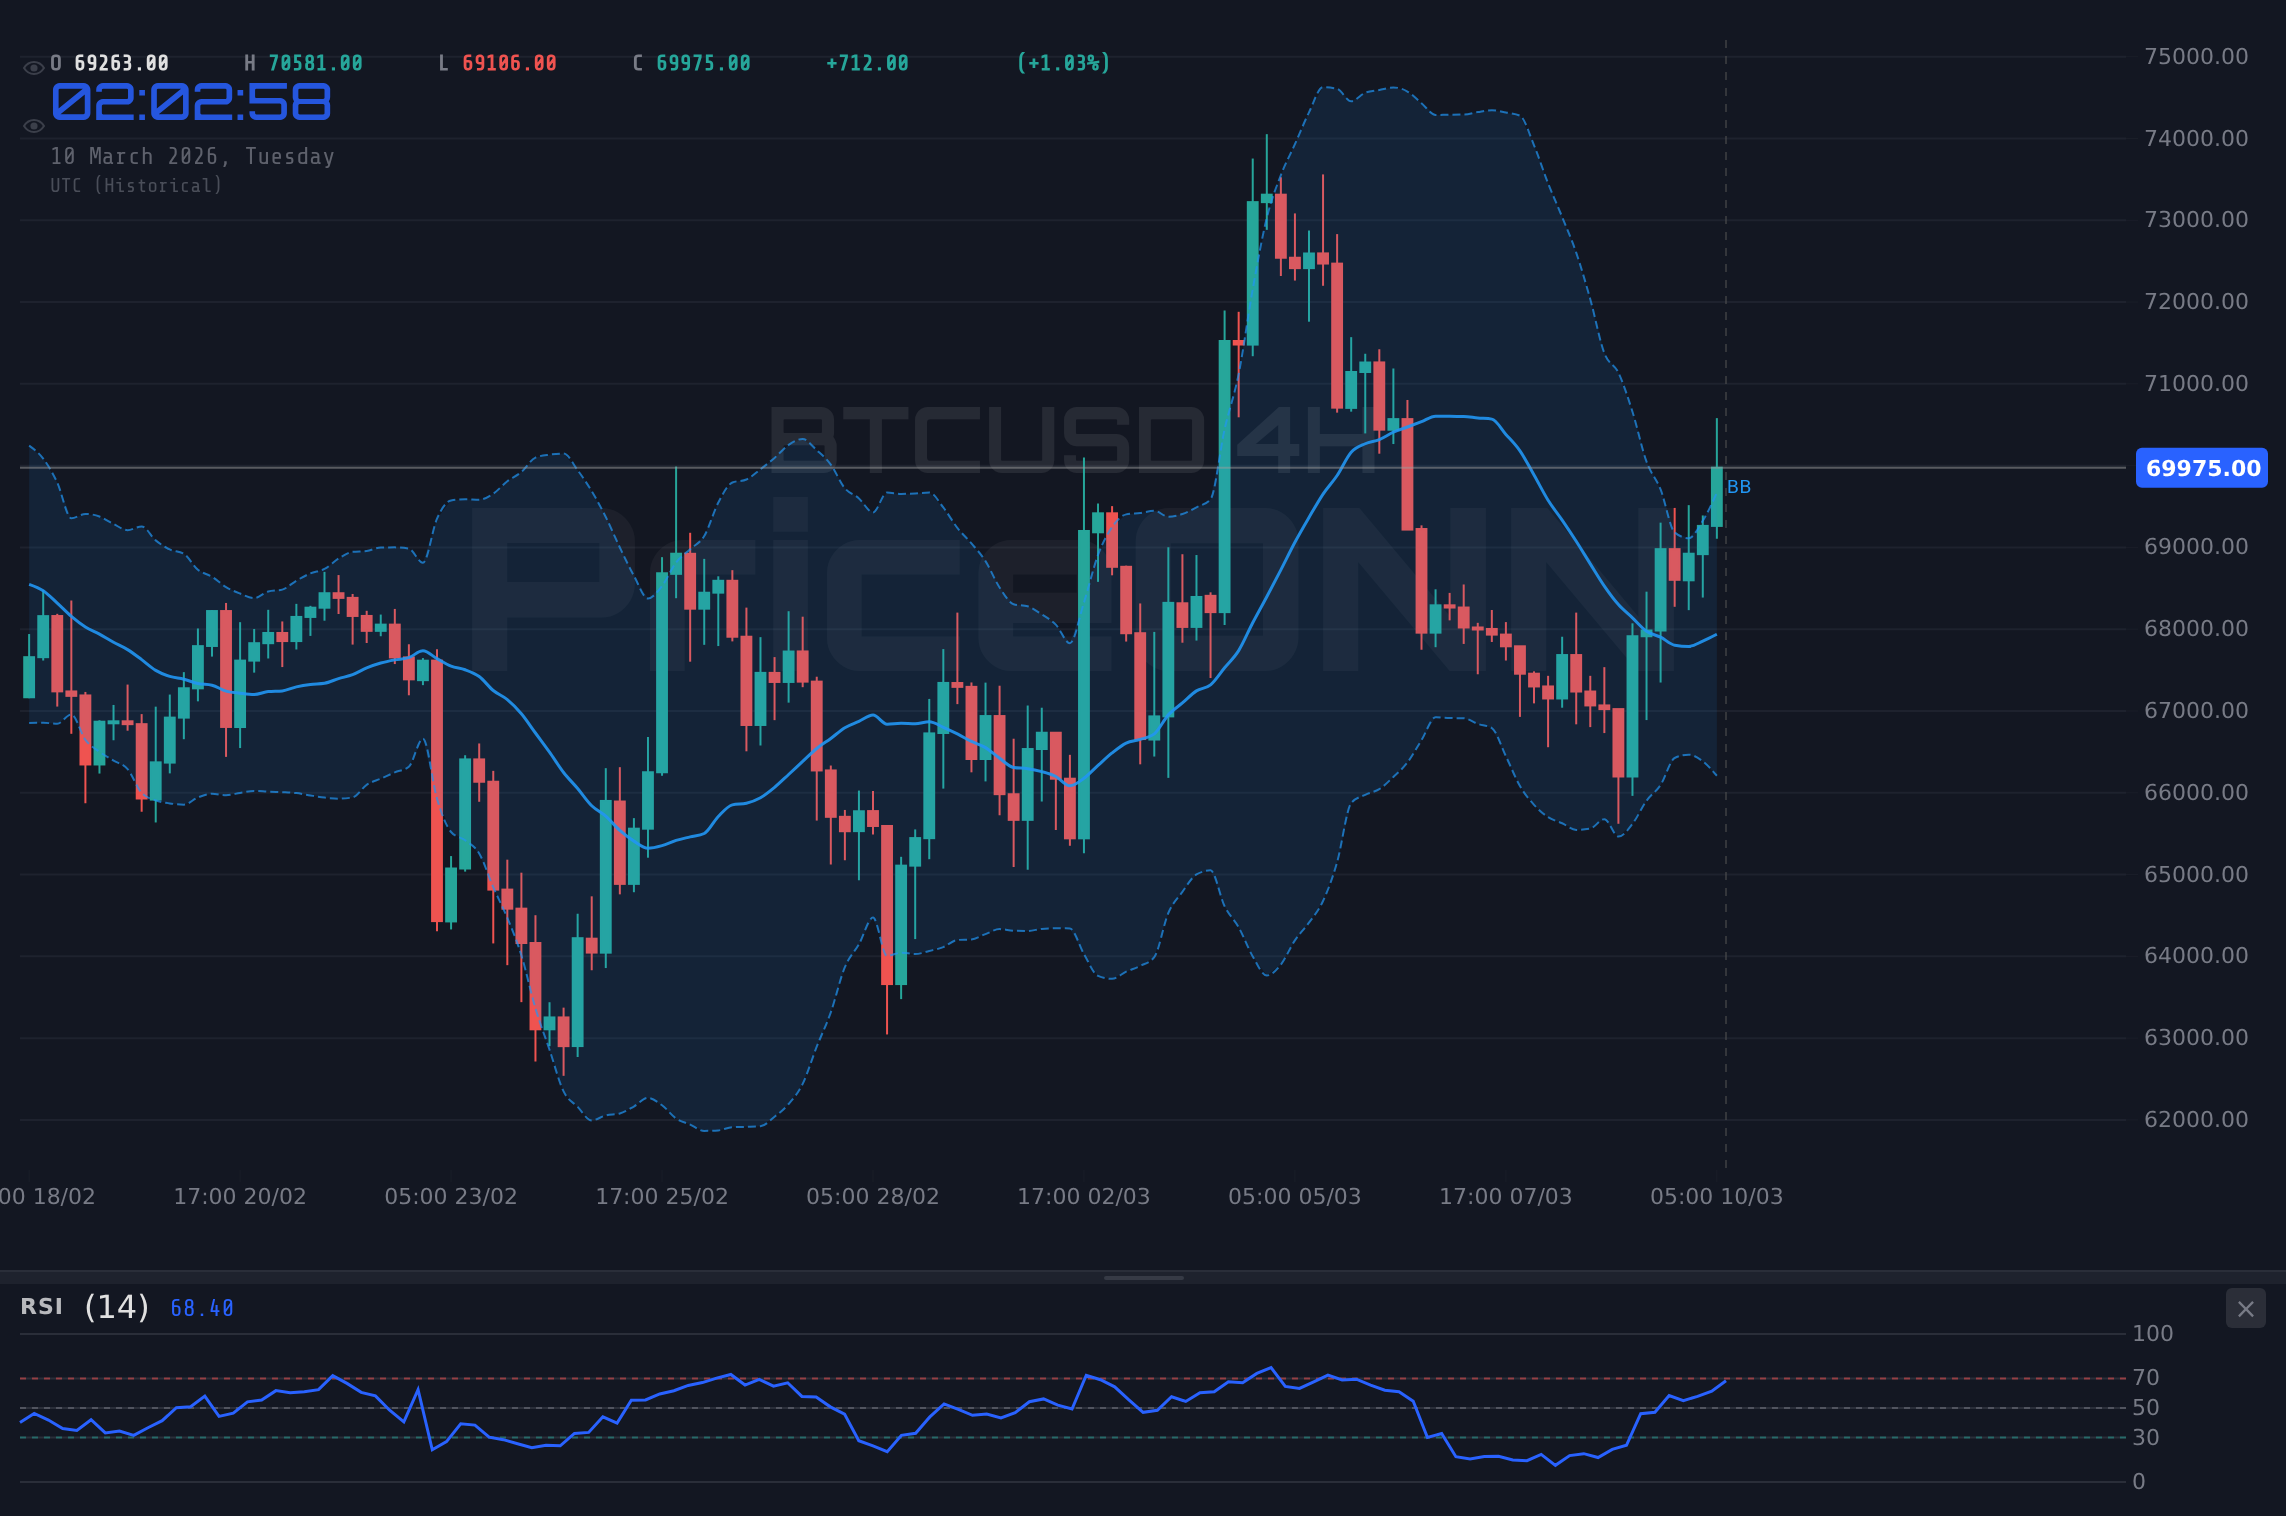Viewport: 2286px width, 1516px height.
Task: Click the 02:02:58 clock display
Action: [191, 102]
